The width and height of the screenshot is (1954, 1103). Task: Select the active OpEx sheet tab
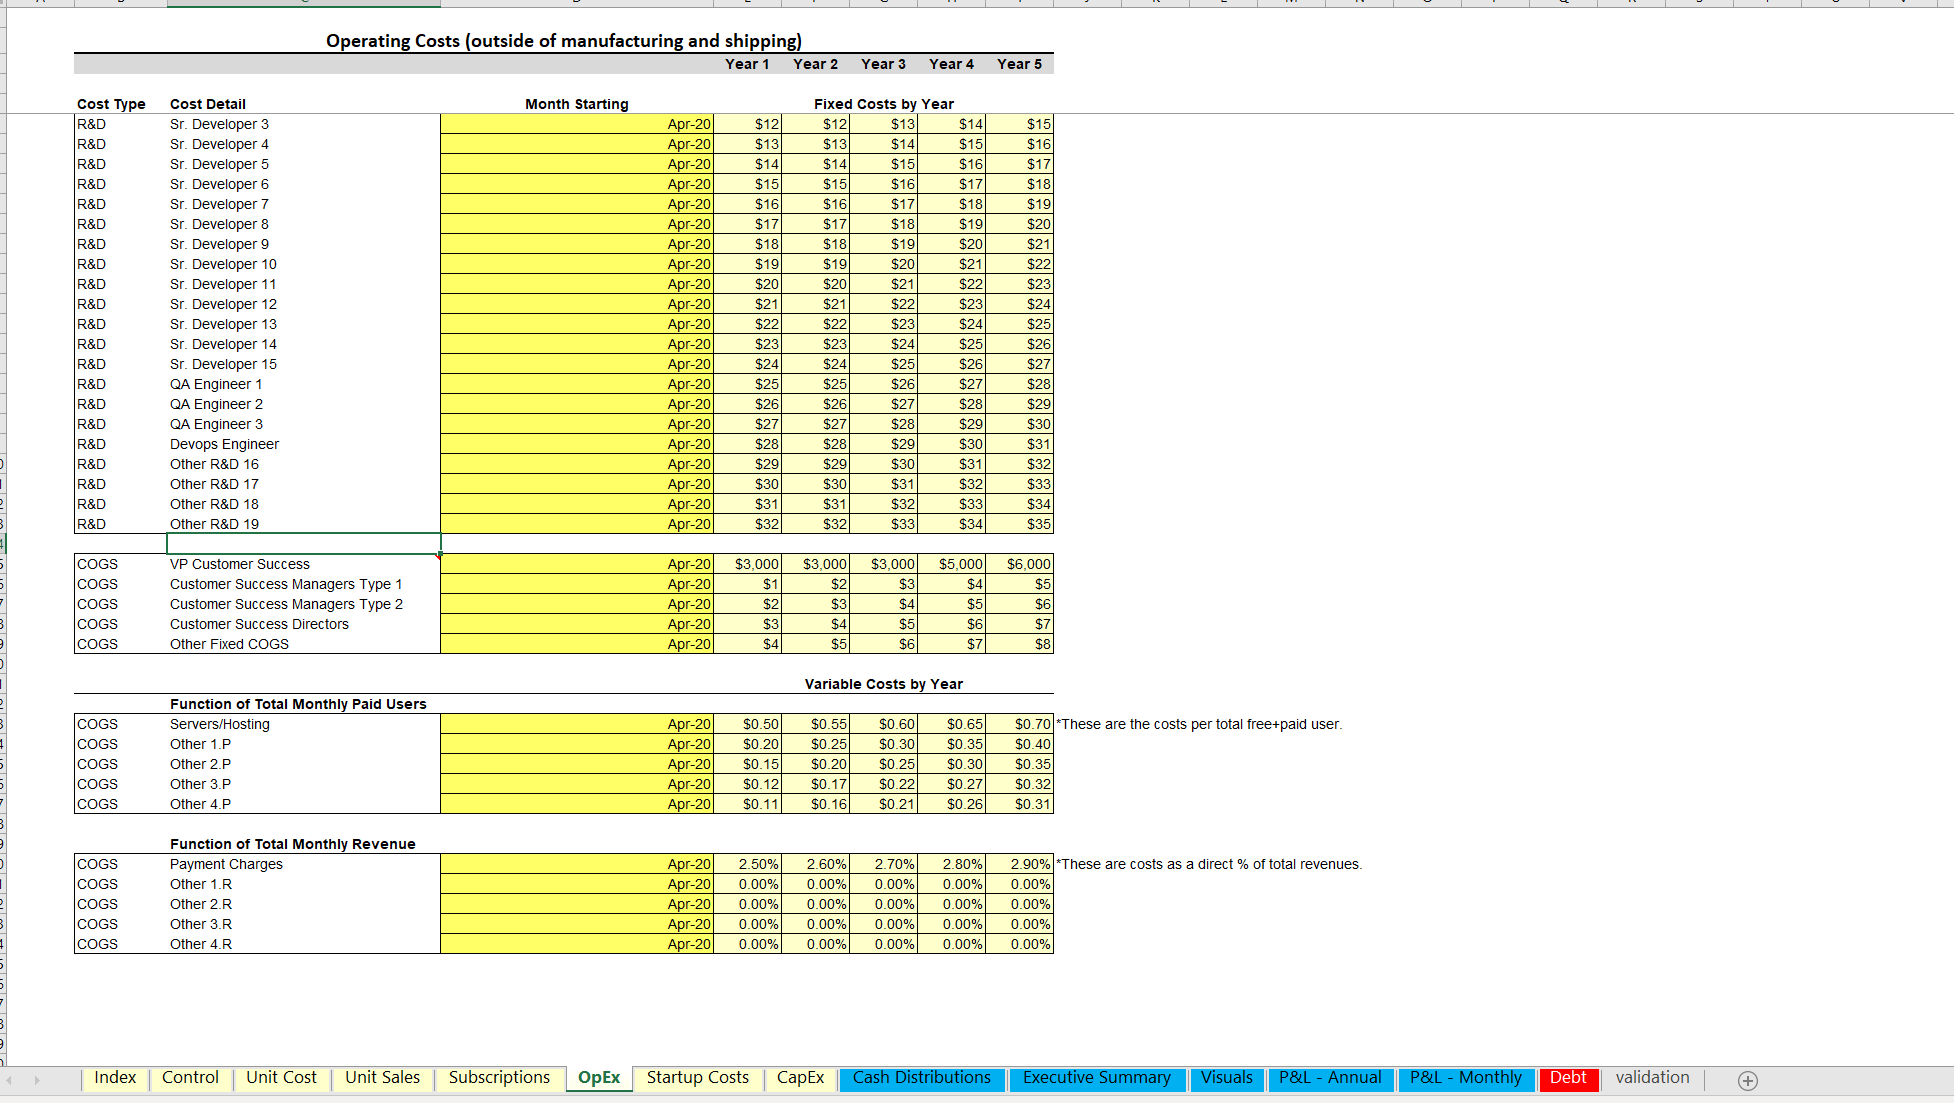click(x=598, y=1078)
